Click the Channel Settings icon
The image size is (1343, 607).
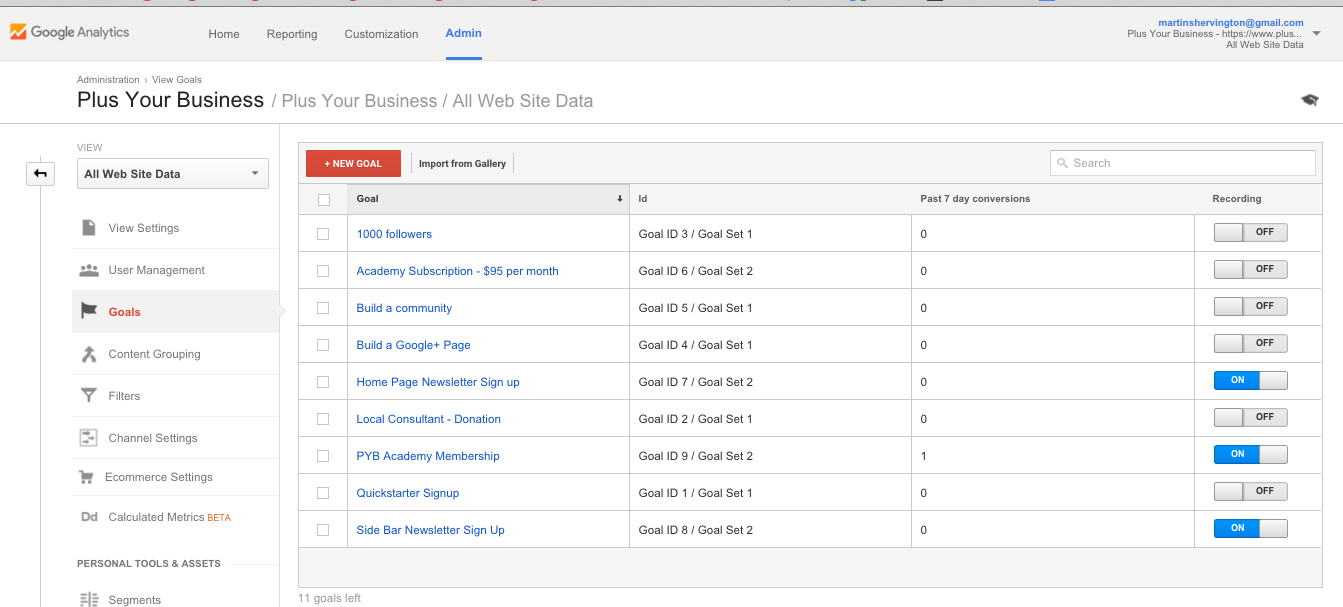coord(89,438)
